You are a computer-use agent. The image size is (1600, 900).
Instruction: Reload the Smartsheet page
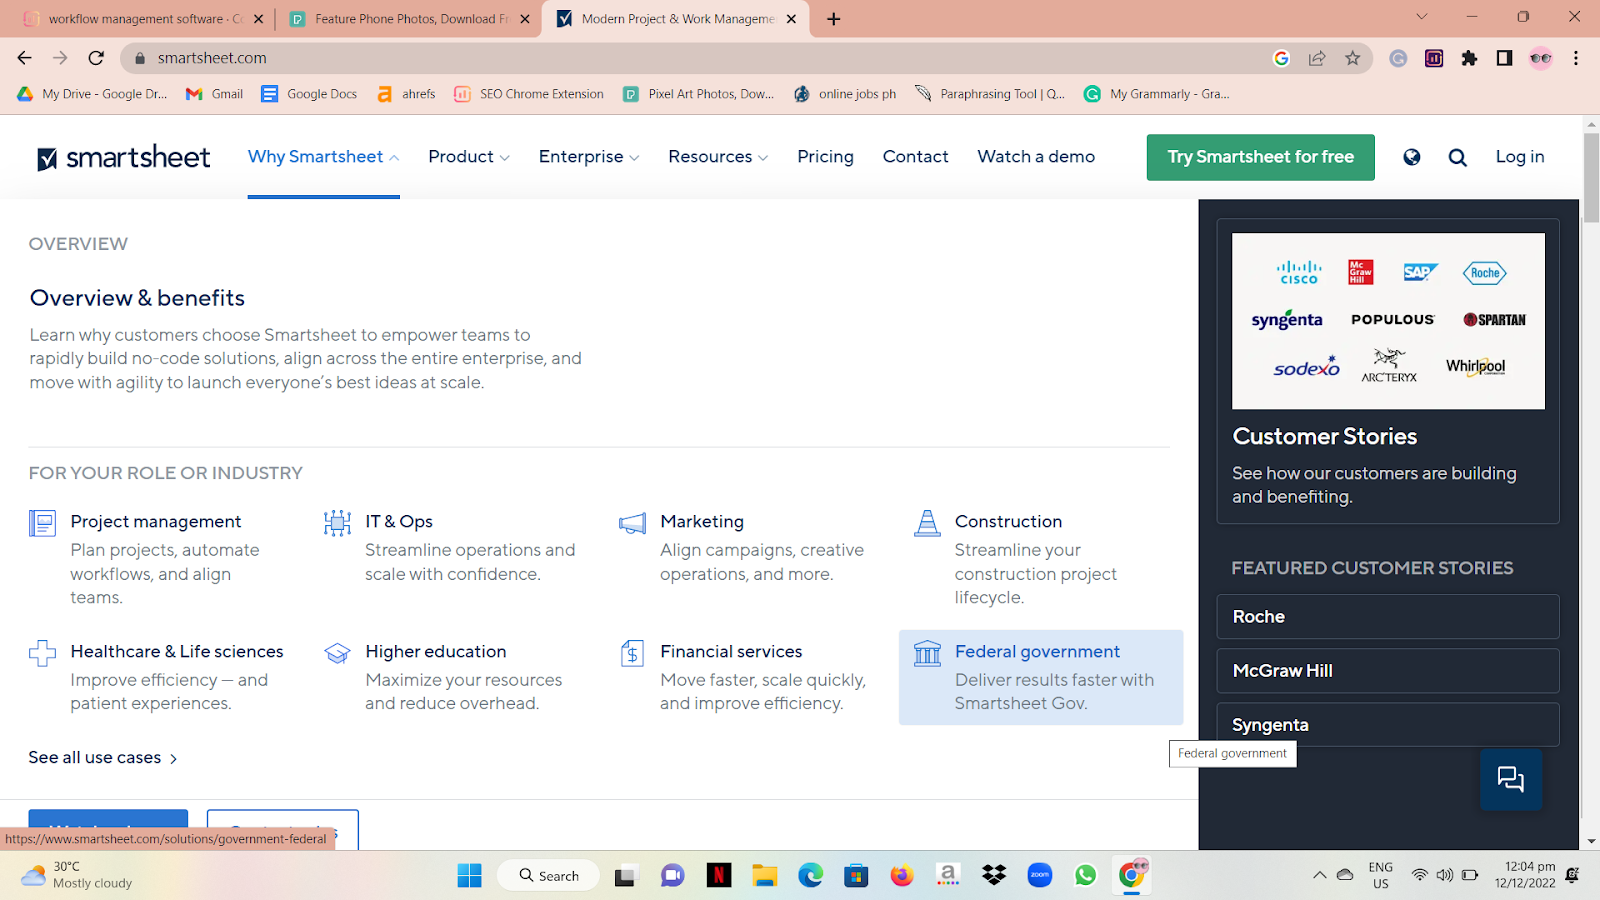(x=96, y=58)
